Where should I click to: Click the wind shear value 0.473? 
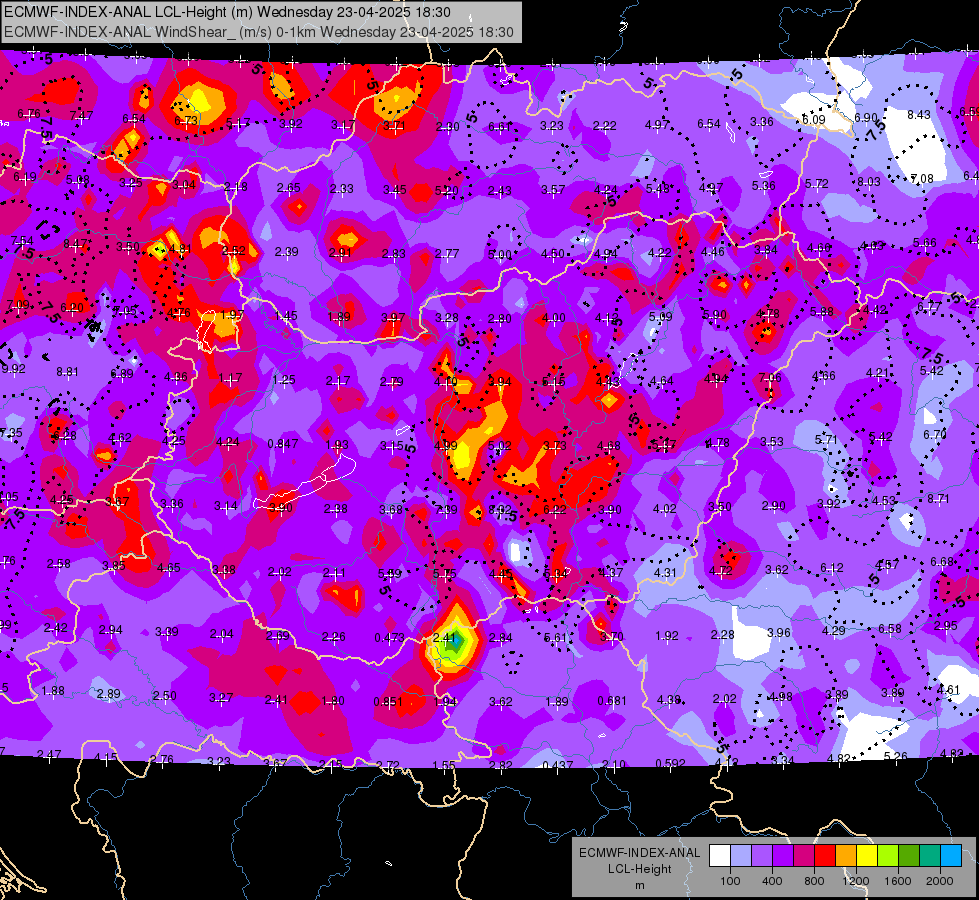click(x=390, y=637)
